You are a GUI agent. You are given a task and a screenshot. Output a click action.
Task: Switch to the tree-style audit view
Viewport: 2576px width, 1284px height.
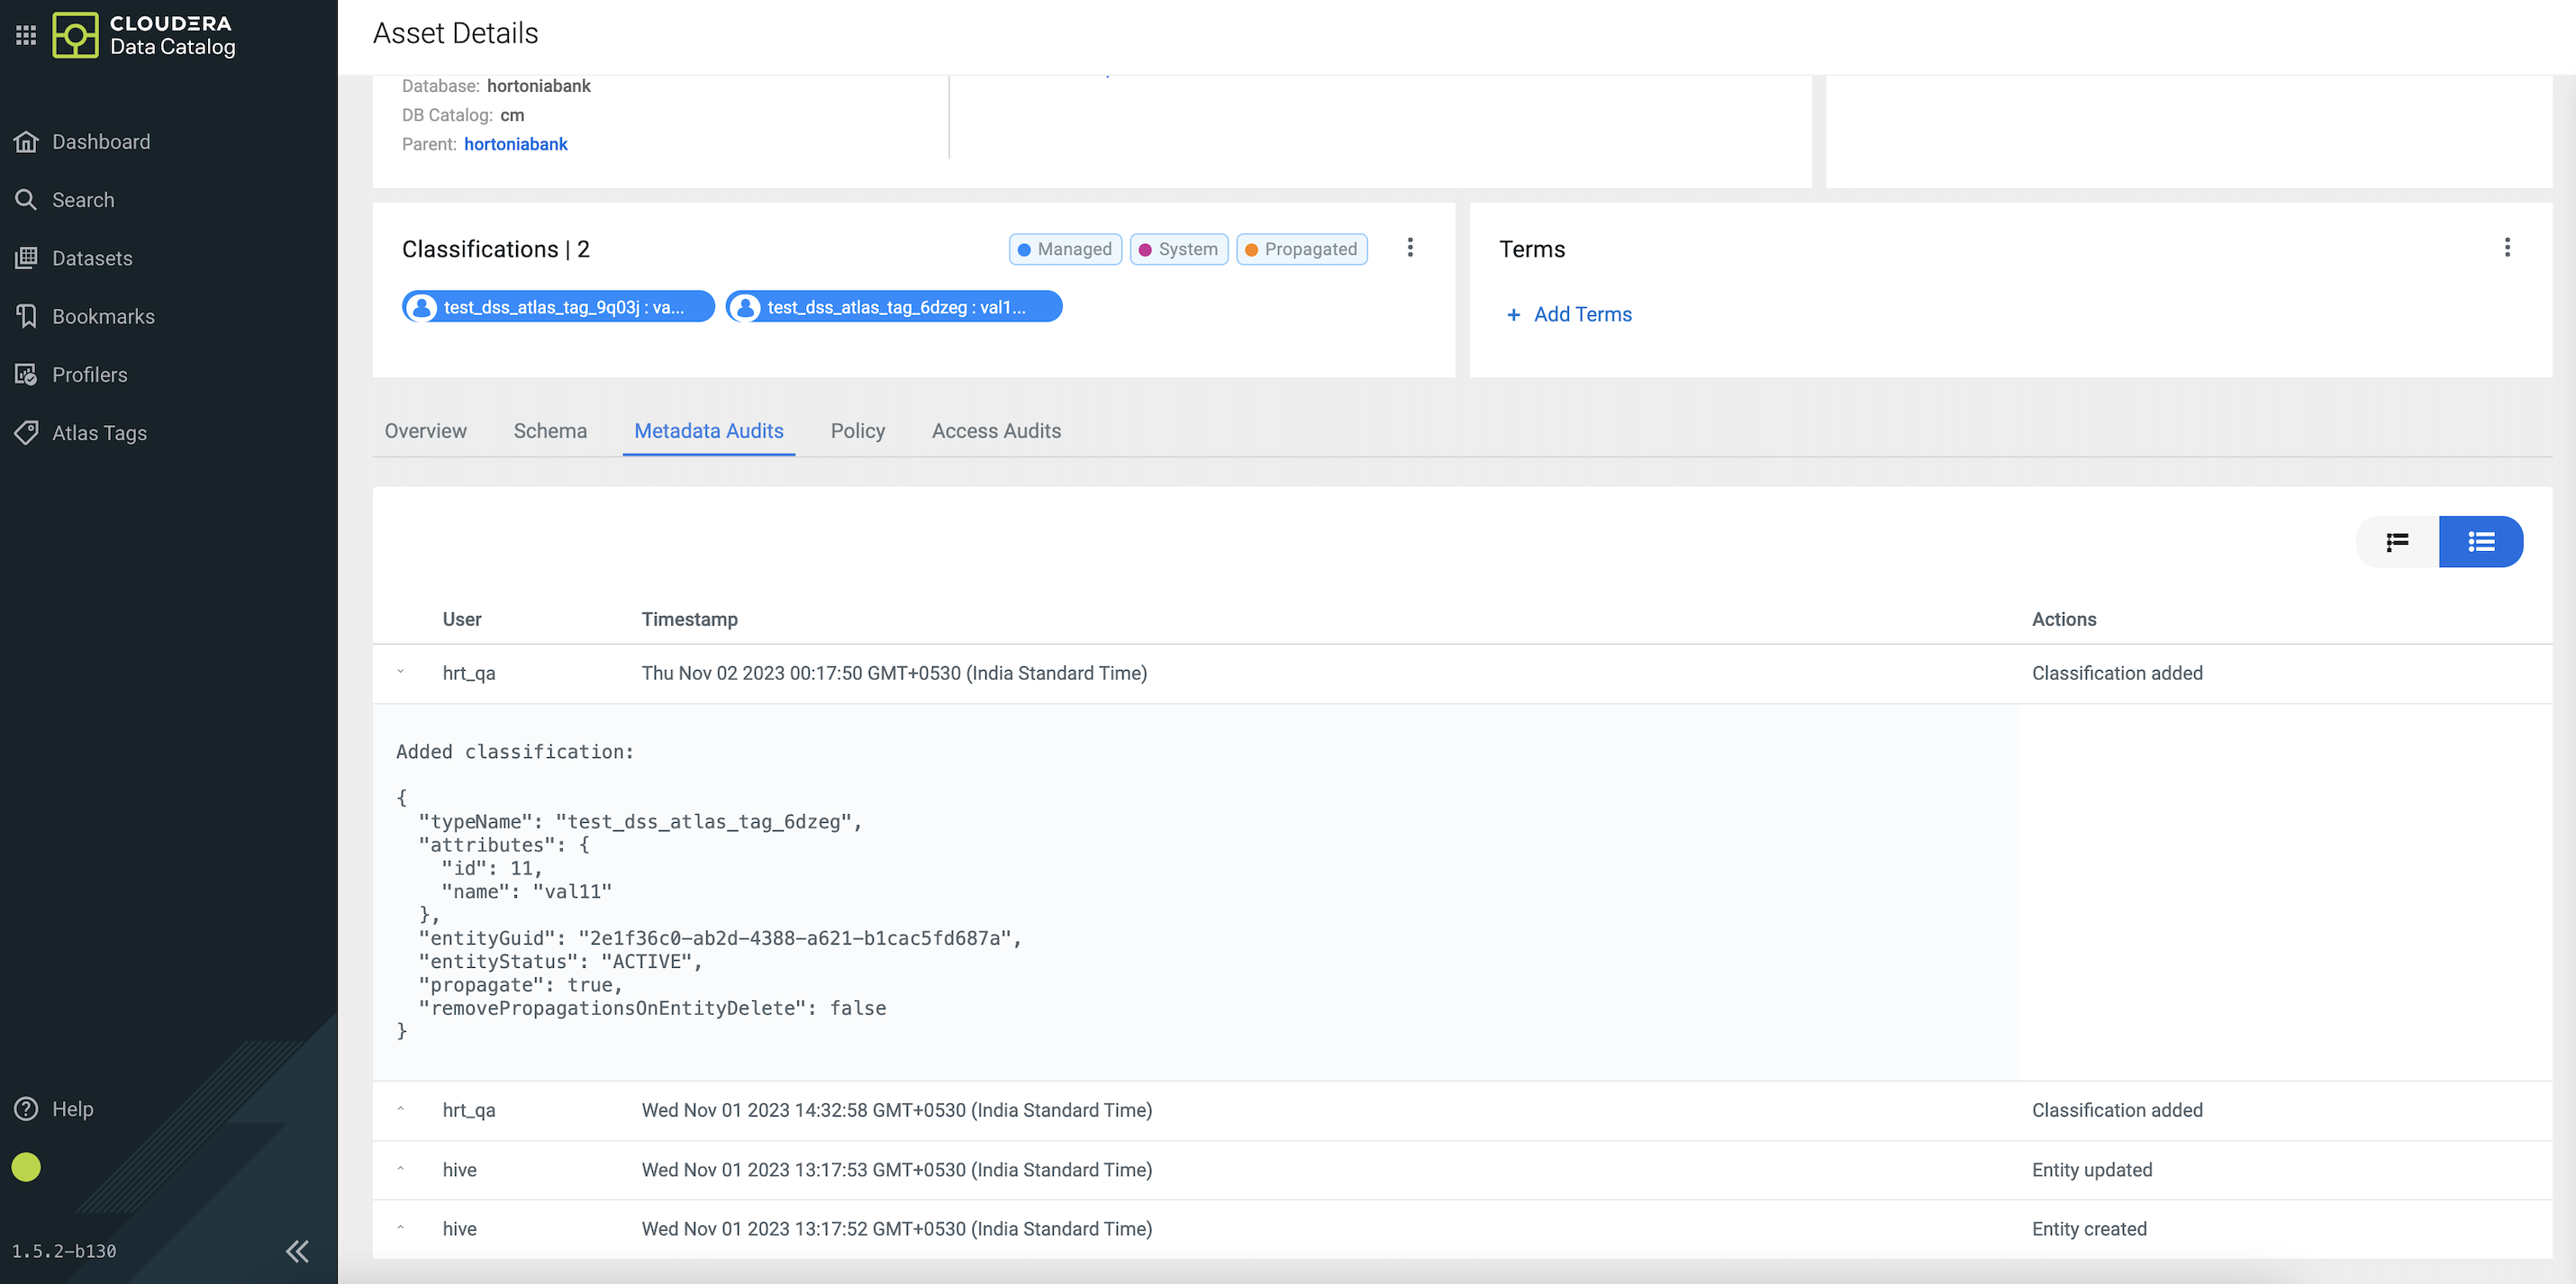(2397, 542)
